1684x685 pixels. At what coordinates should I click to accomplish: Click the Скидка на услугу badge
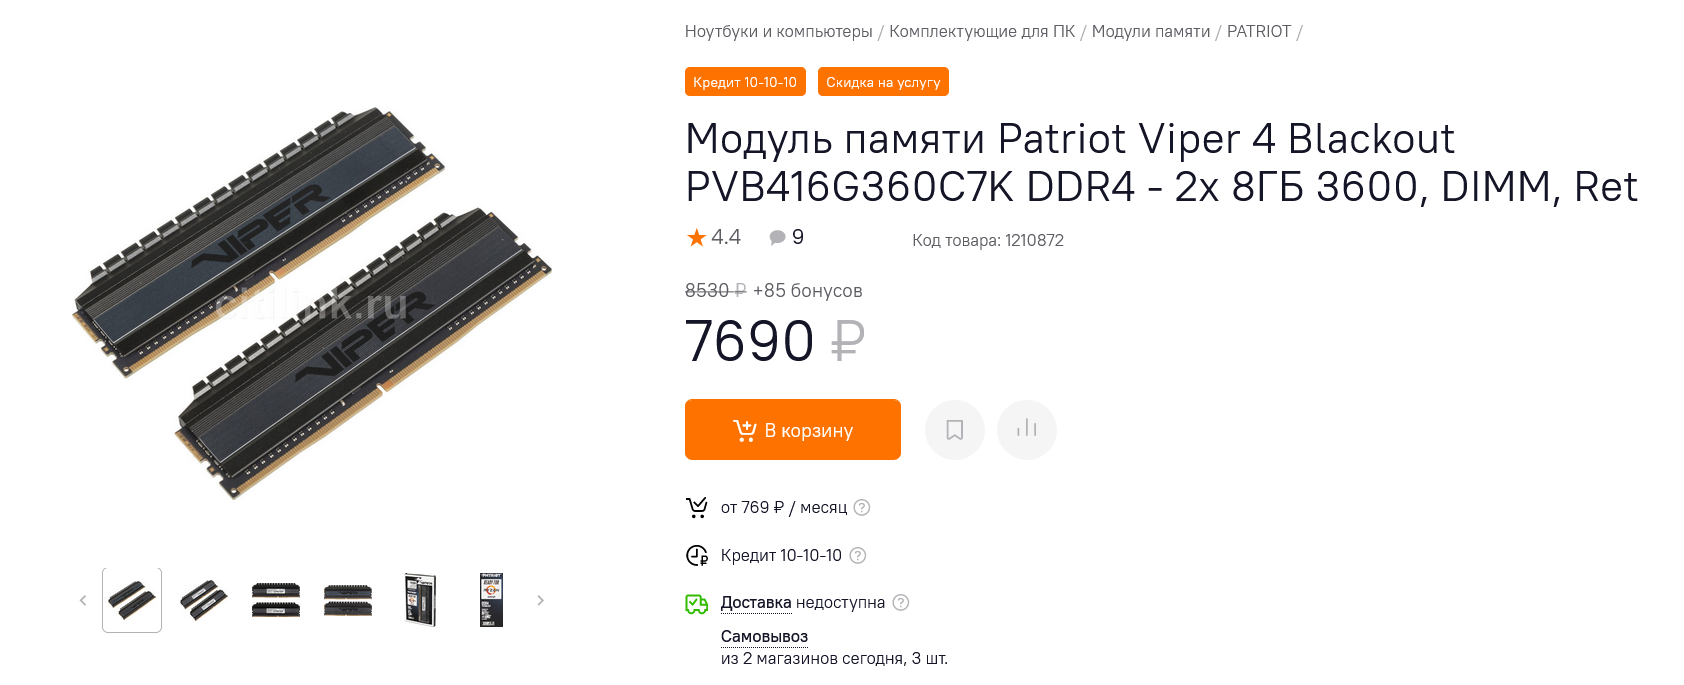(x=883, y=82)
